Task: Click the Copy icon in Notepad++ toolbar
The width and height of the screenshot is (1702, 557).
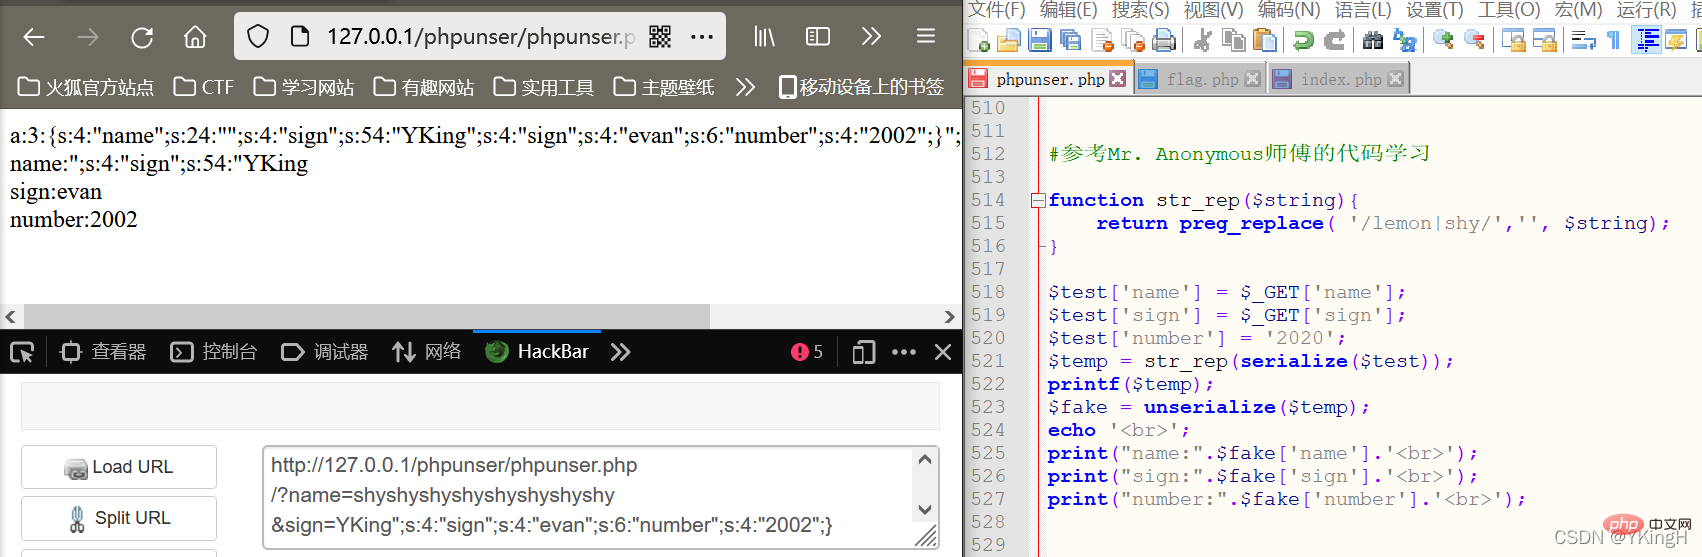Action: tap(1234, 40)
